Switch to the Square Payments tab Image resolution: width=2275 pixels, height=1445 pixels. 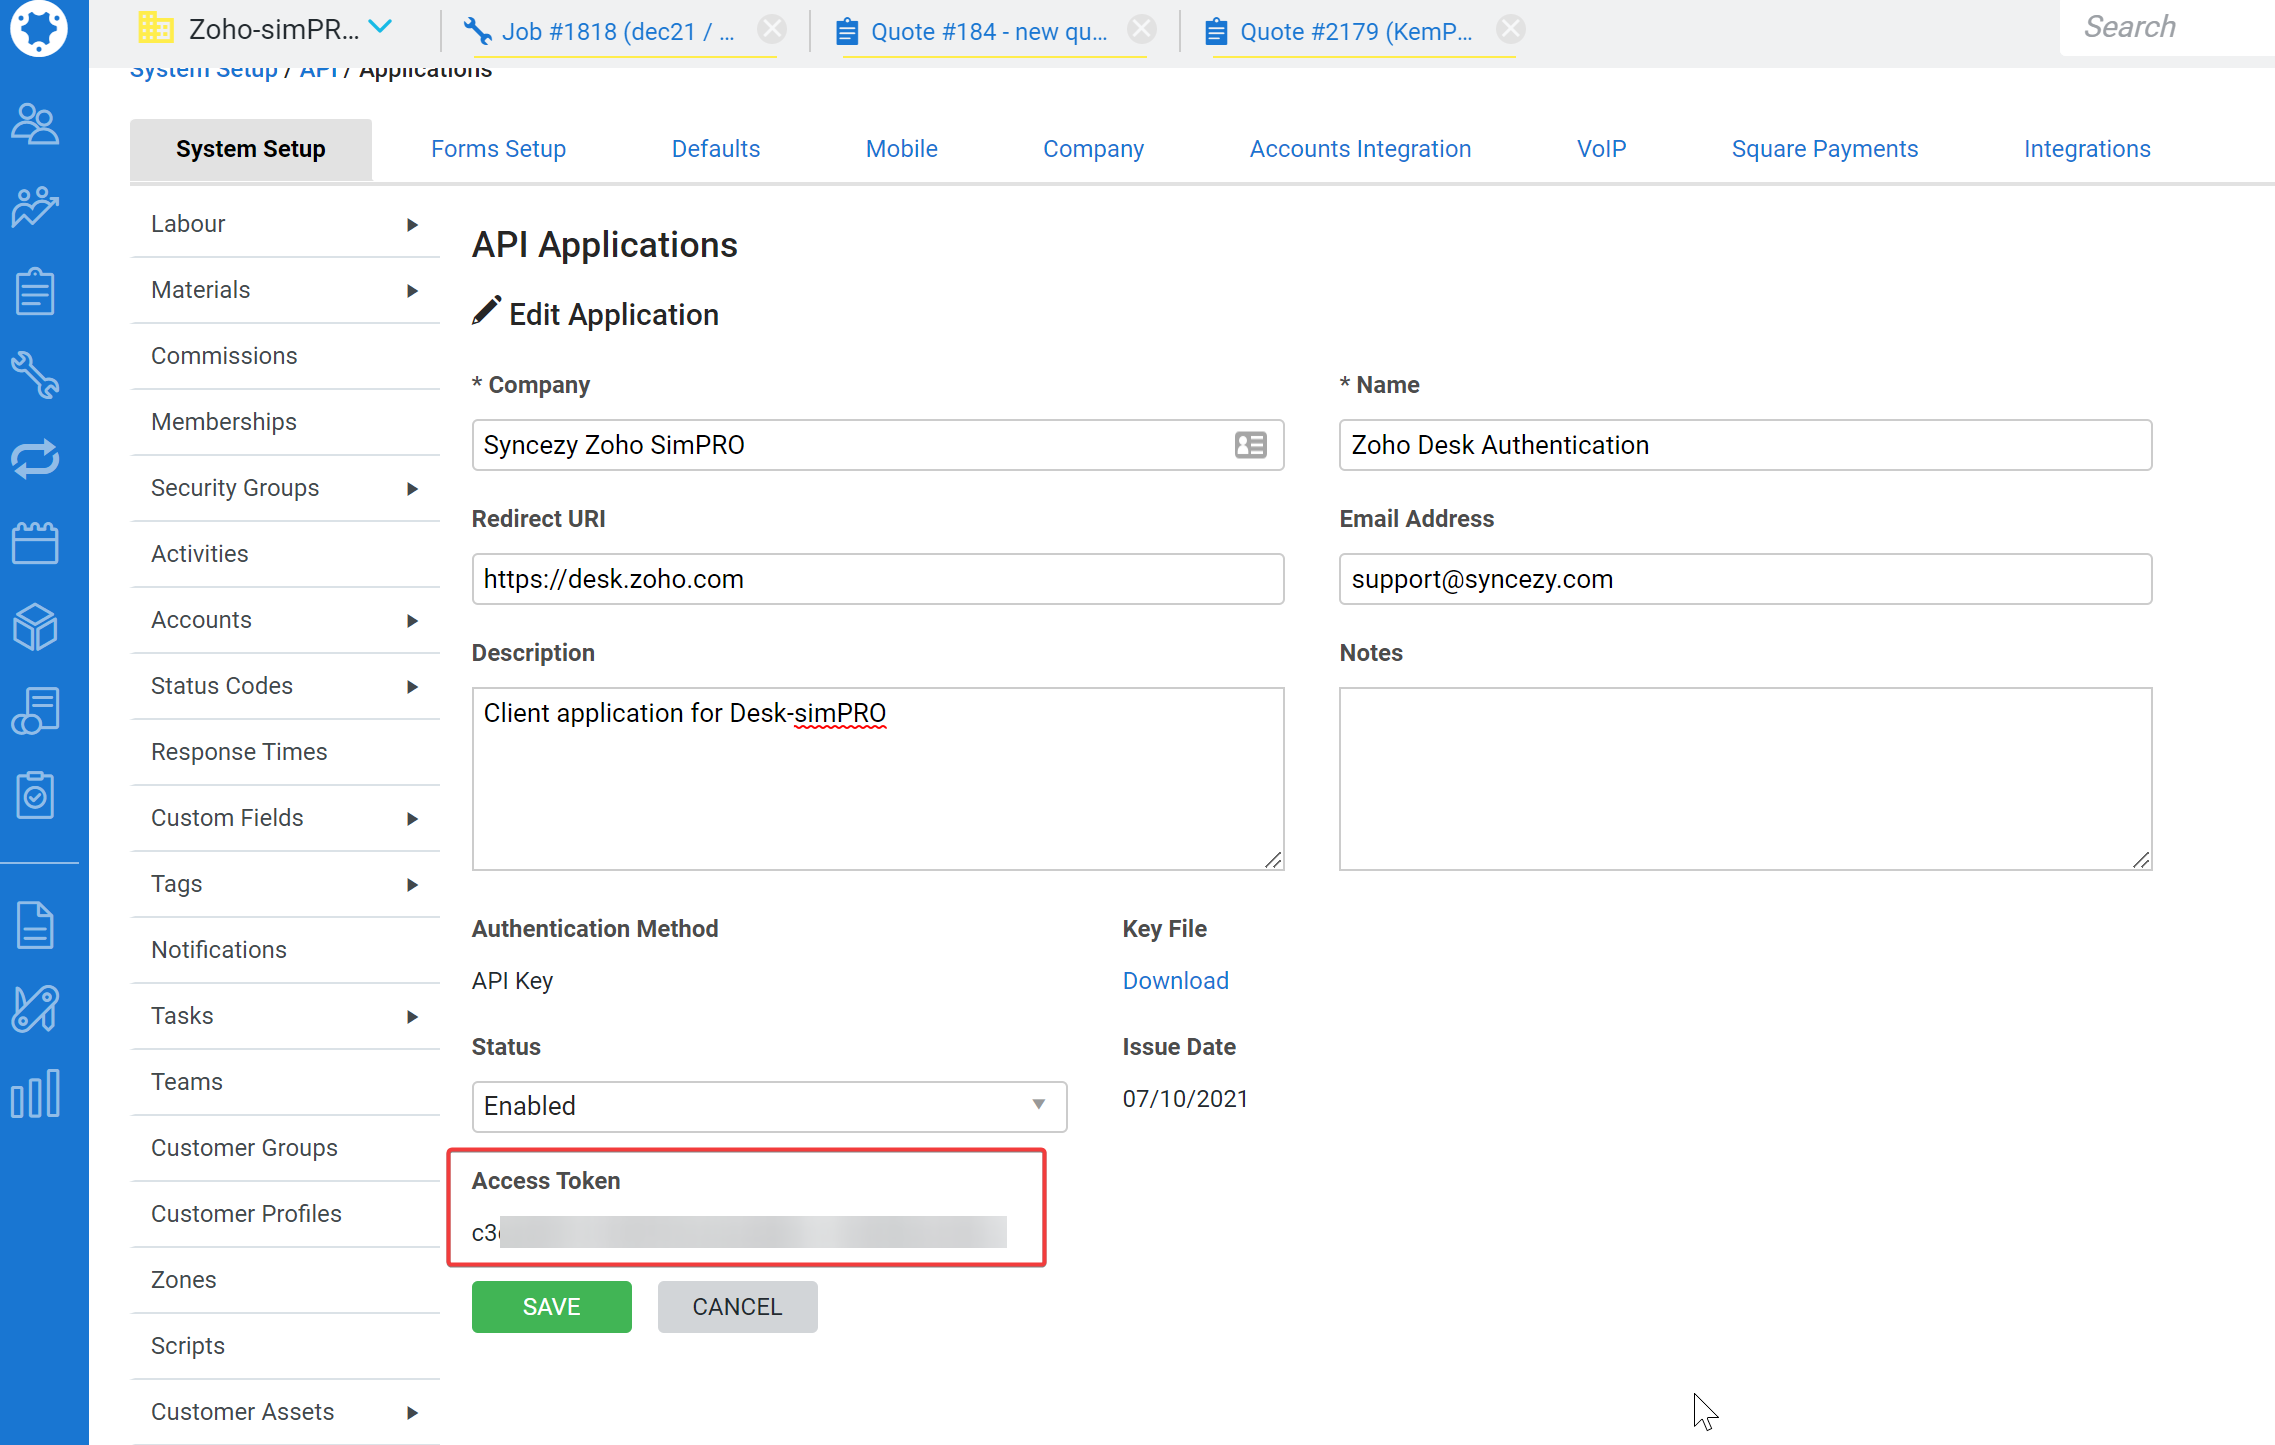point(1825,149)
